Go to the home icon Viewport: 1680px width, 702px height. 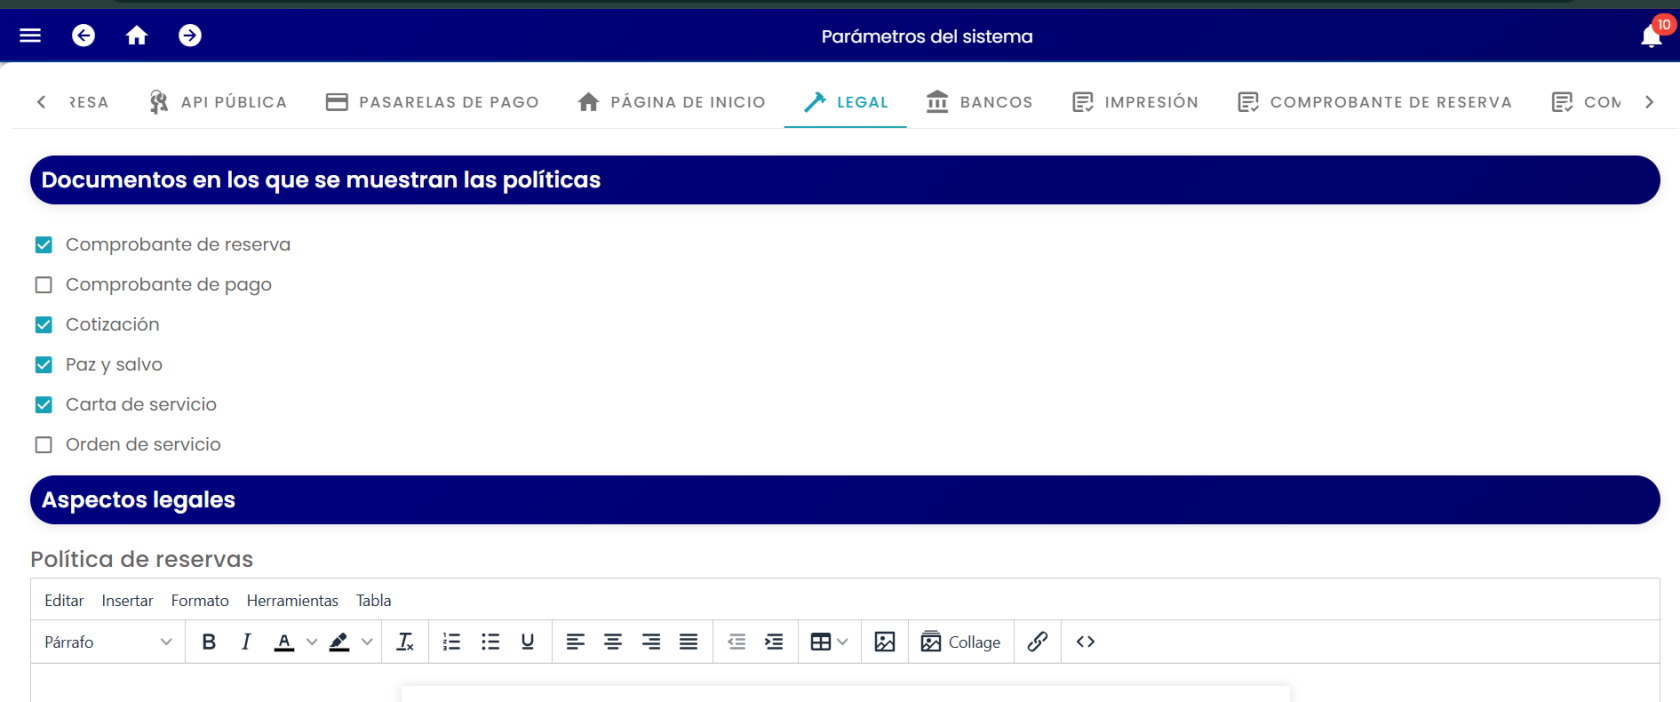(x=137, y=36)
